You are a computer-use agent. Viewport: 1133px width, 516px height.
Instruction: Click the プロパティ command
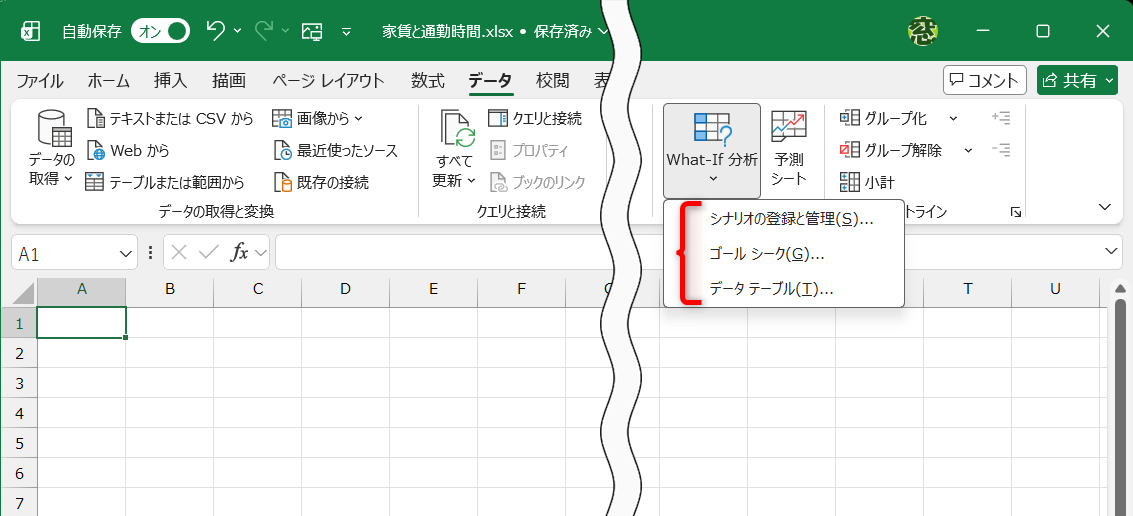tap(530, 150)
